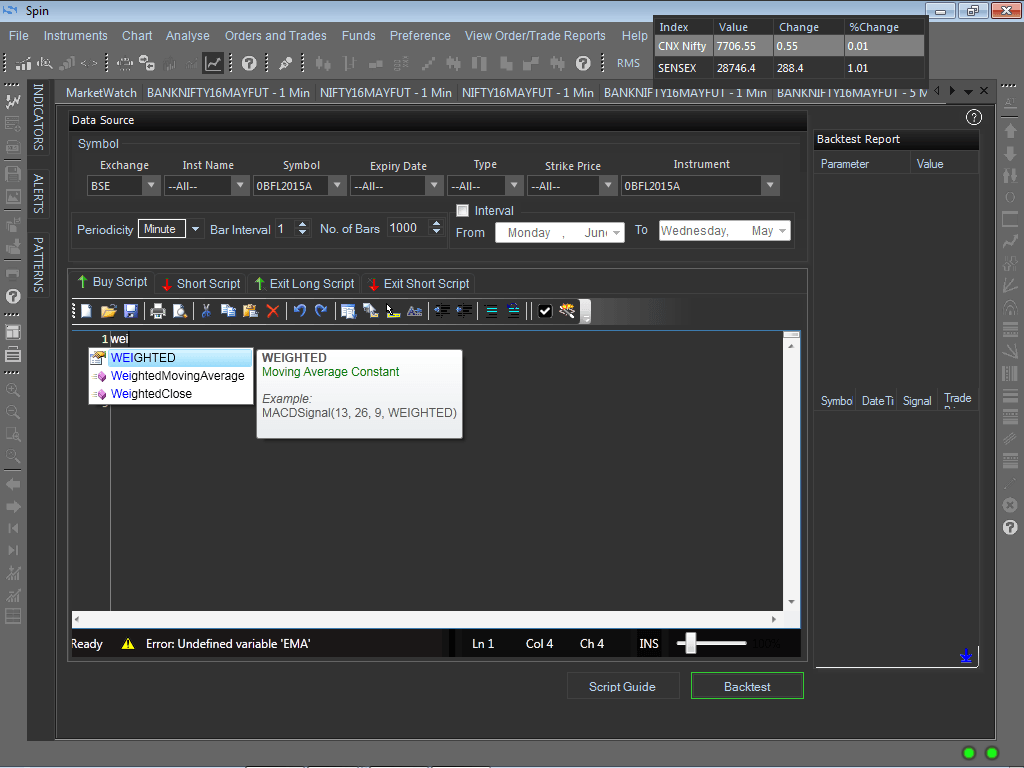Click the Backtest button
This screenshot has width=1024, height=768.
coord(747,686)
